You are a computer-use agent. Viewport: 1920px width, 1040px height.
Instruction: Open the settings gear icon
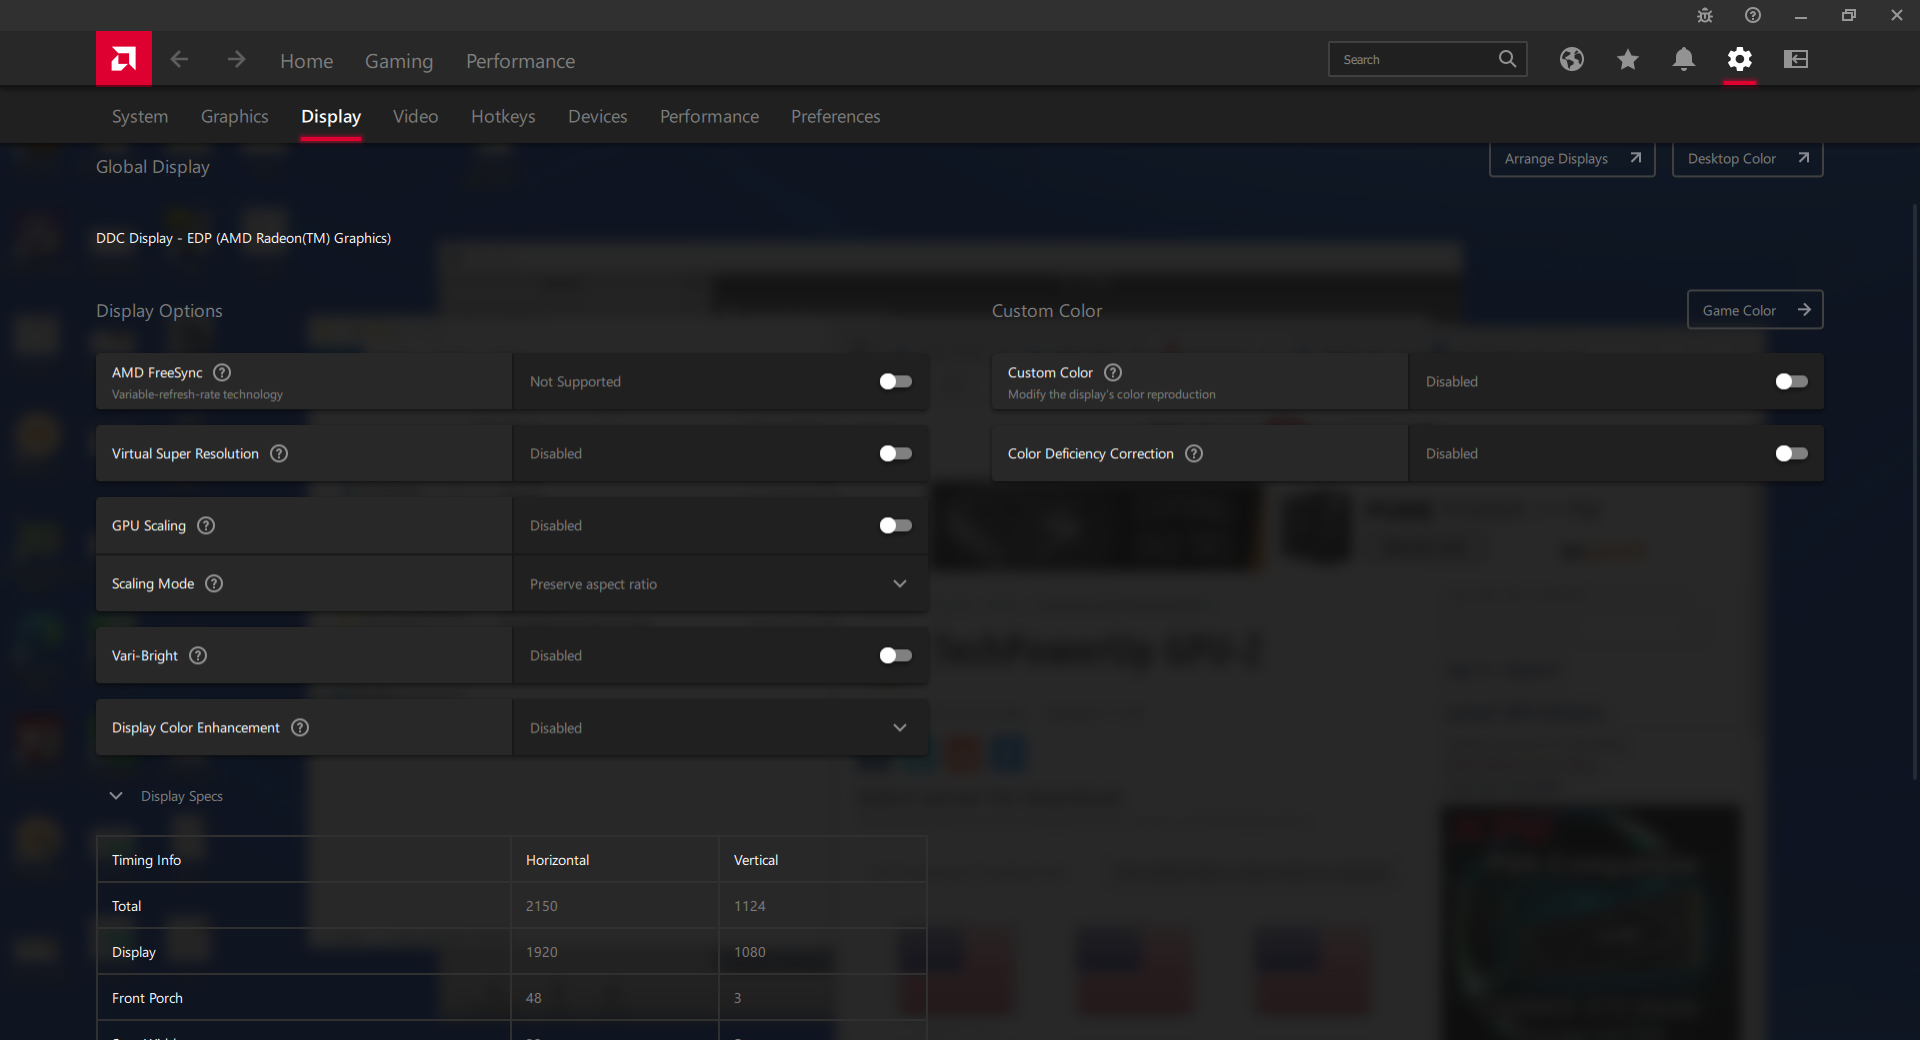point(1740,59)
